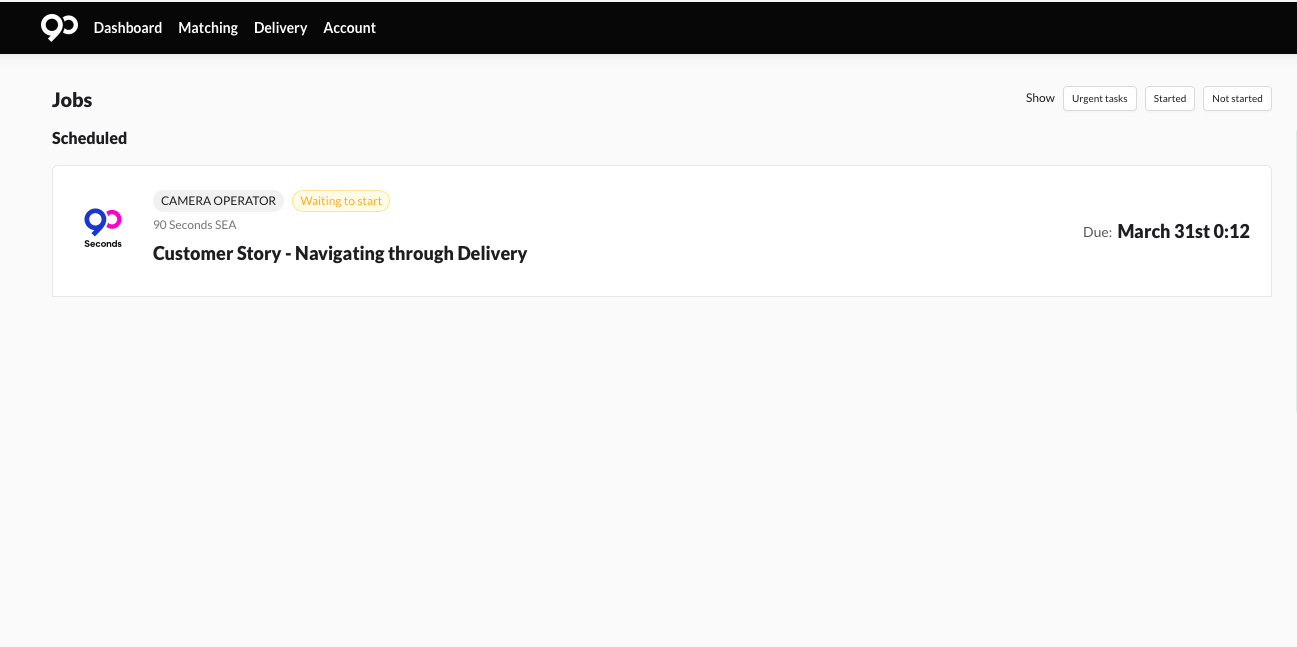The image size is (1297, 647).
Task: Click the Jobs page heading
Action: (x=72, y=100)
